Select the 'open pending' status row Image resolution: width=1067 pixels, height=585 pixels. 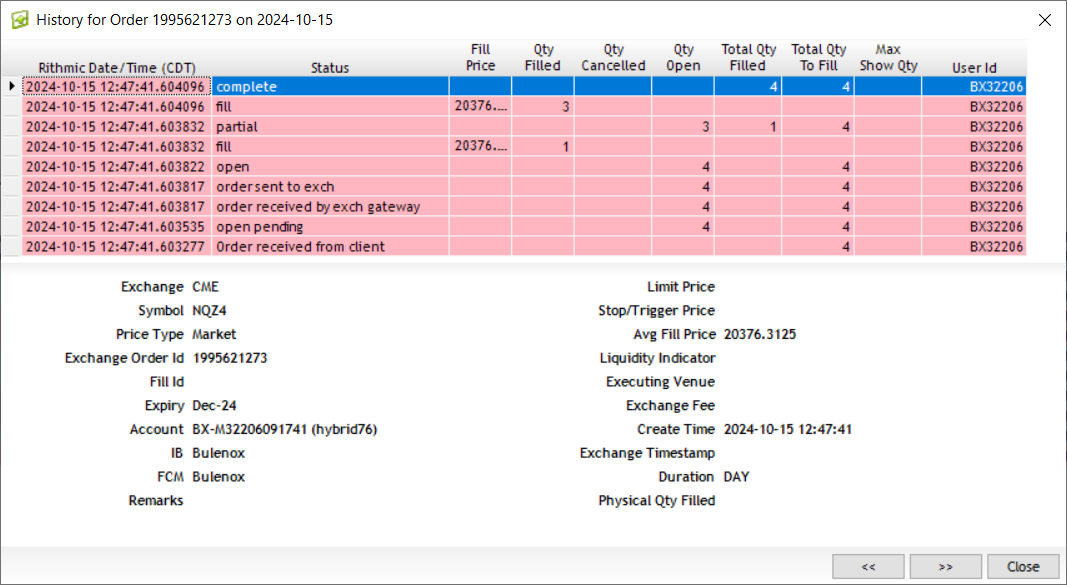coord(524,227)
